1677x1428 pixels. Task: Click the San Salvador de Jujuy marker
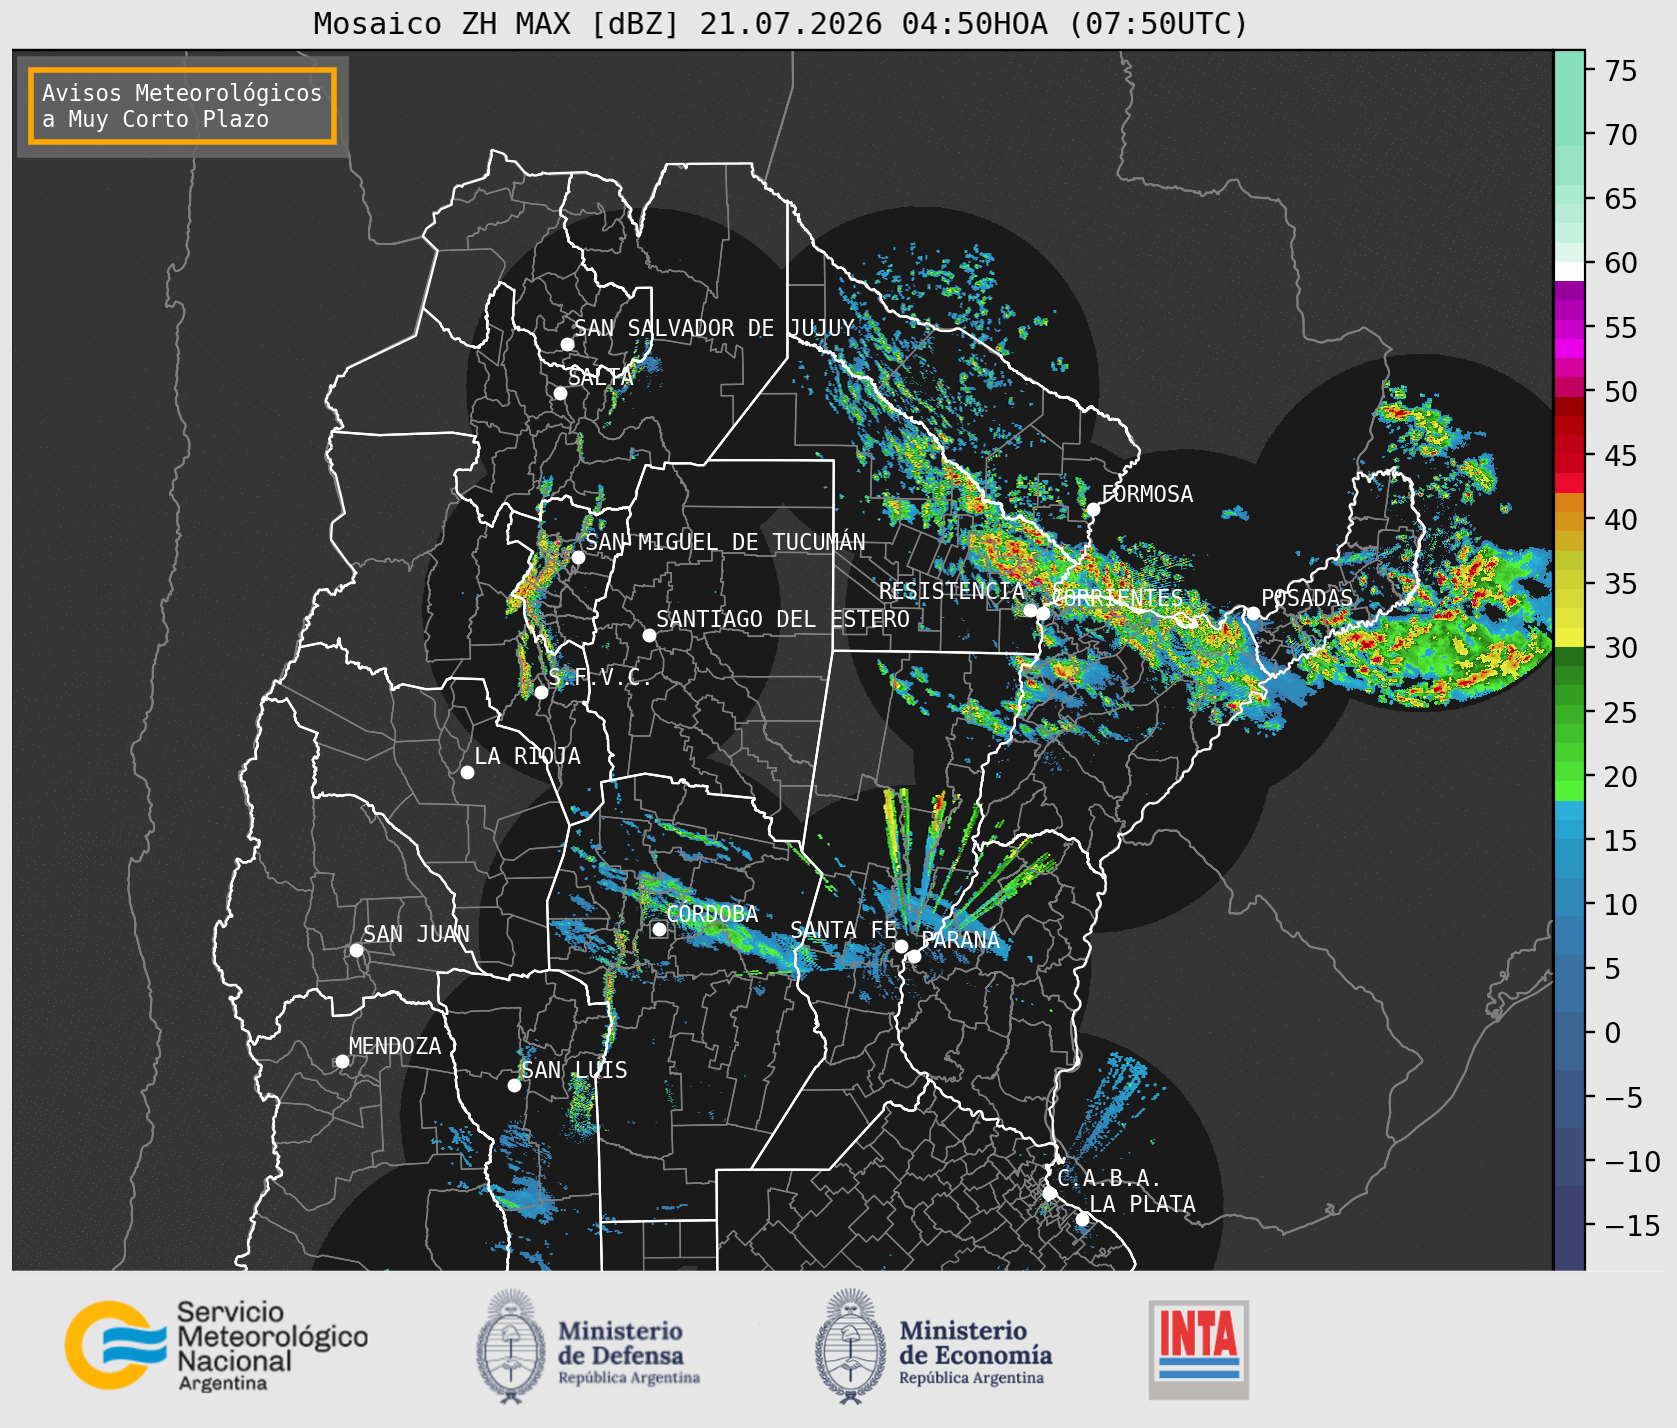point(567,344)
